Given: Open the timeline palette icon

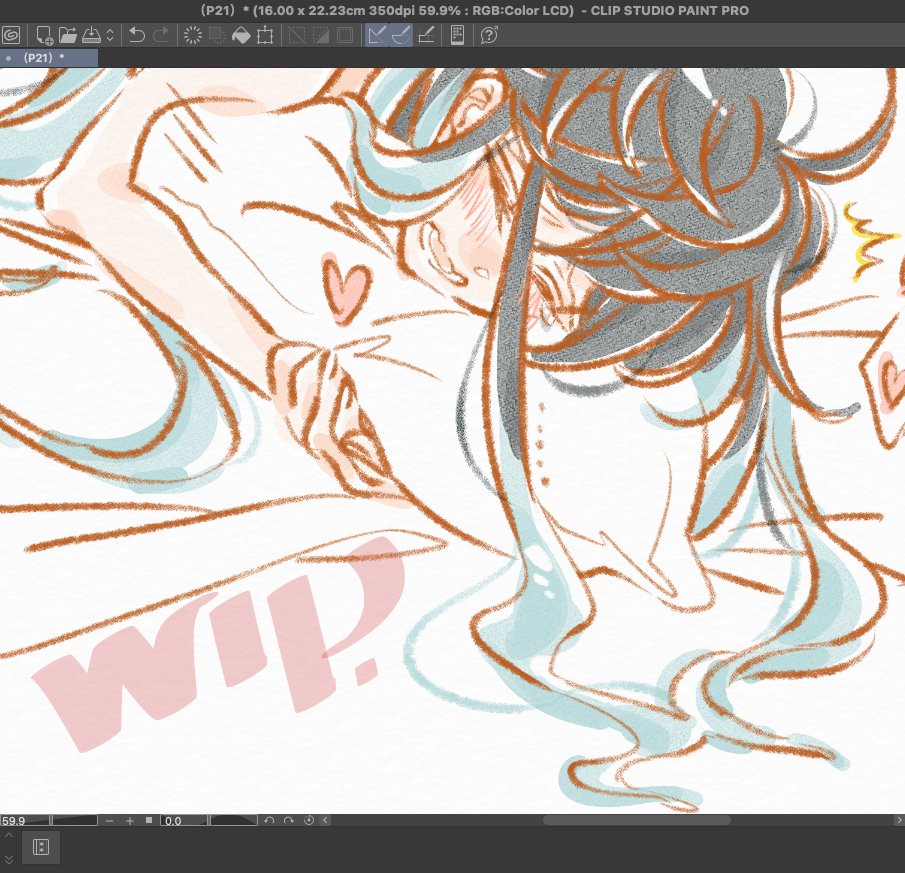Looking at the screenshot, I should point(41,847).
